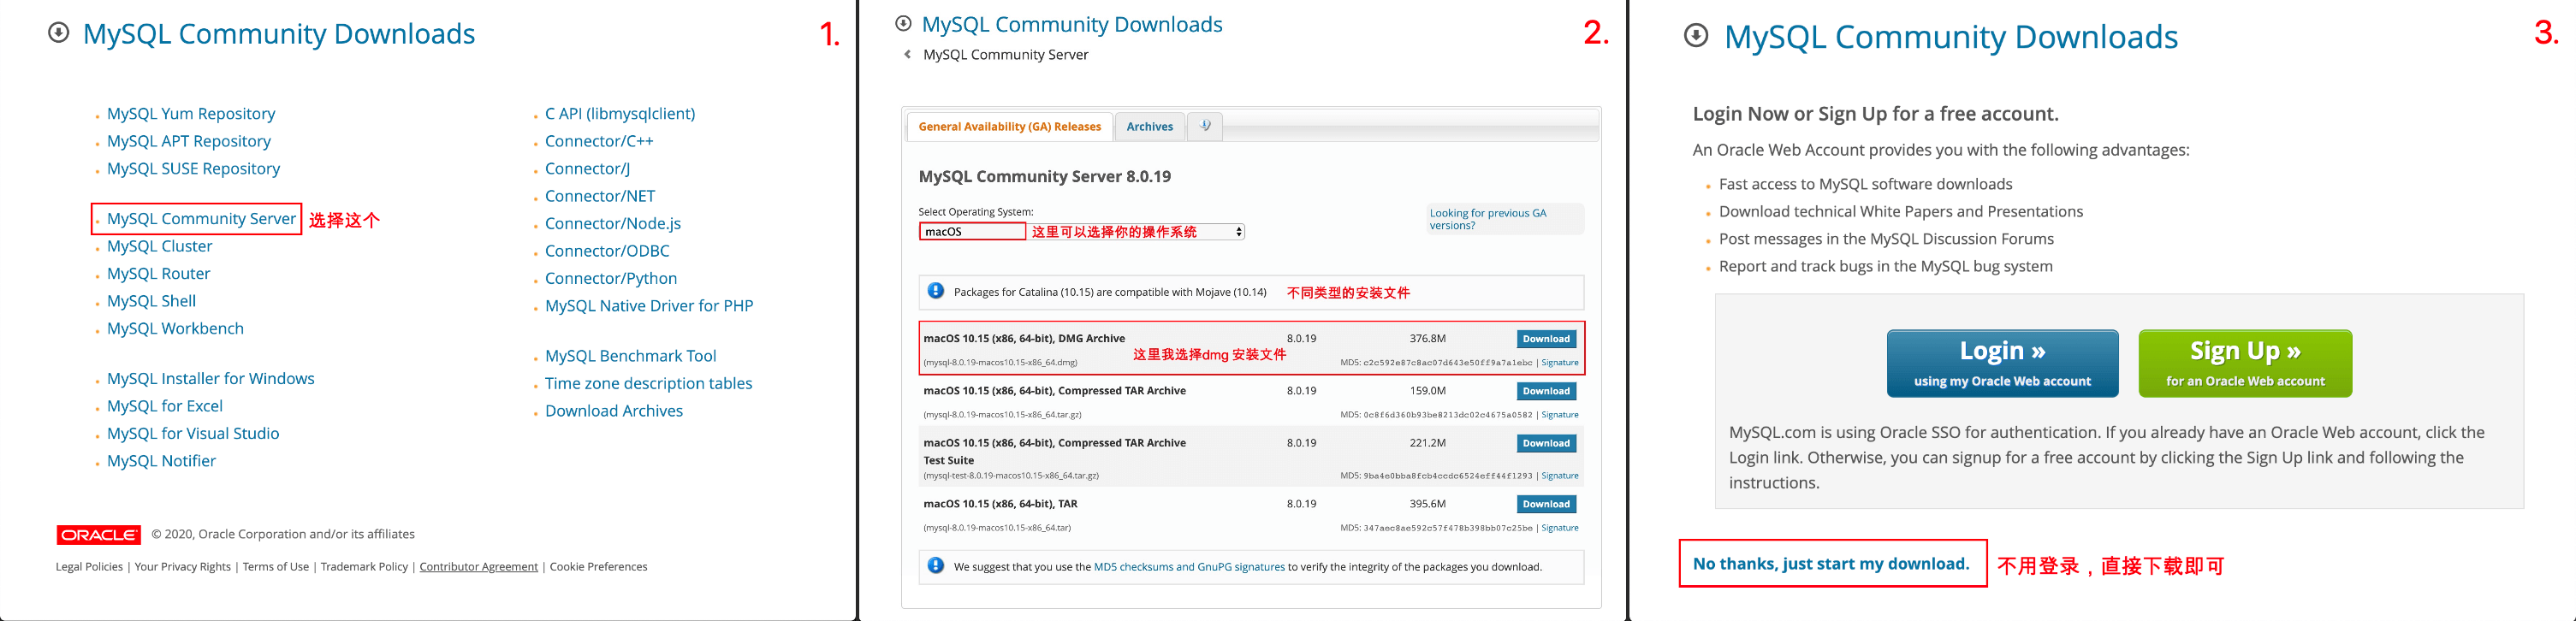
Task: Download the macOS DMG Archive package
Action: coord(1546,339)
